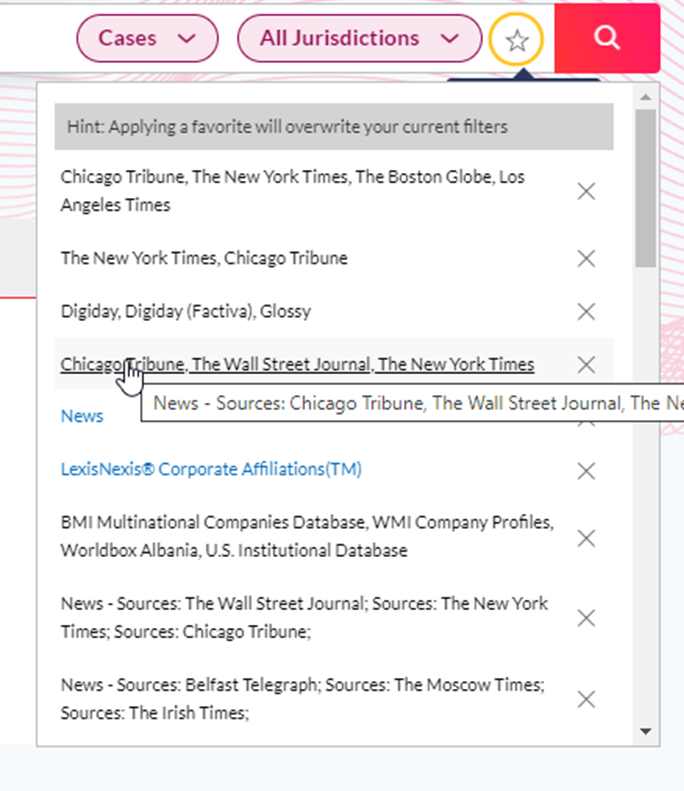The height and width of the screenshot is (791, 684).
Task: Open the All Jurisdictions dropdown
Action: [x=360, y=38]
